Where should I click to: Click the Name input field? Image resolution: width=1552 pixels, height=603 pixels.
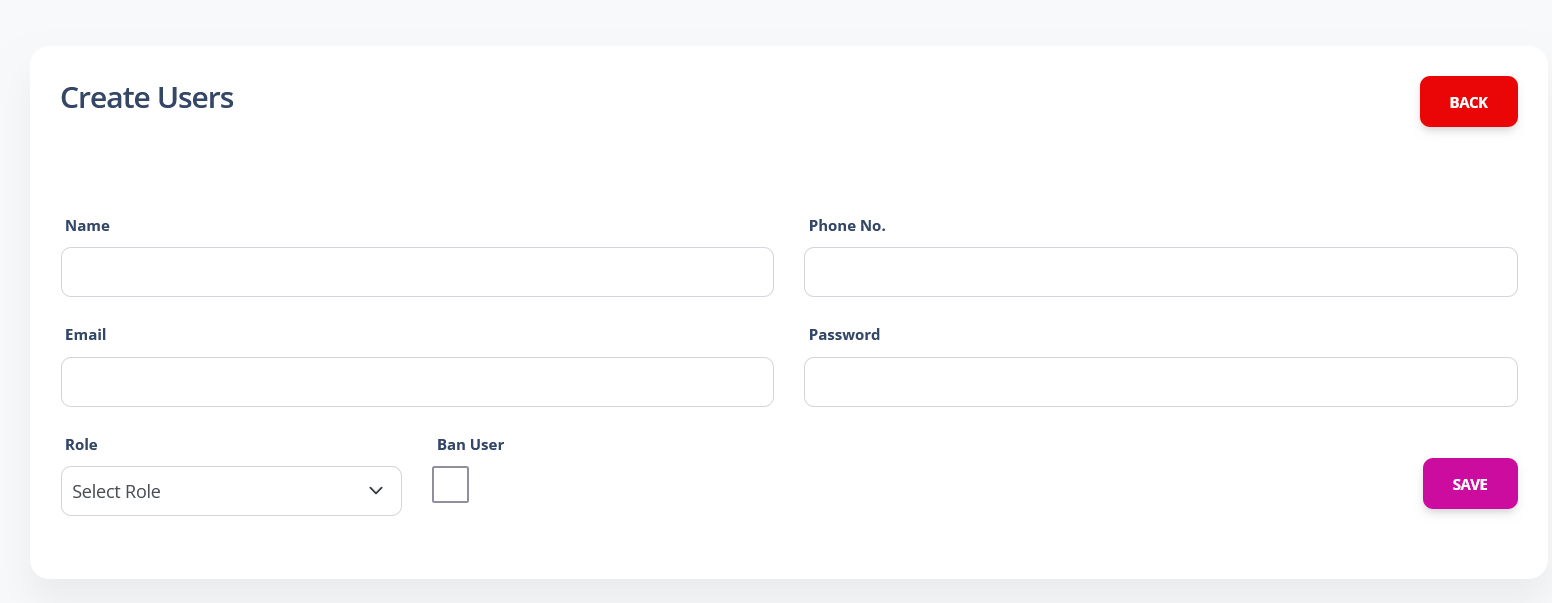coord(417,272)
